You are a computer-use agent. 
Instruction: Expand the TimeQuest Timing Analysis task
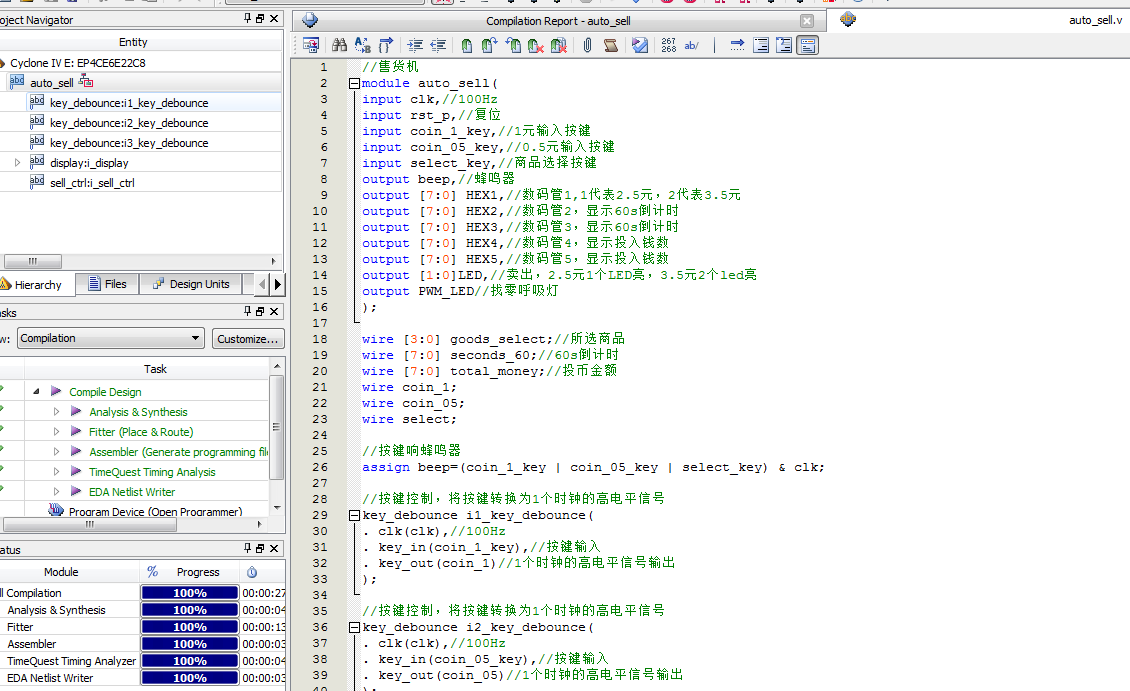click(x=56, y=472)
